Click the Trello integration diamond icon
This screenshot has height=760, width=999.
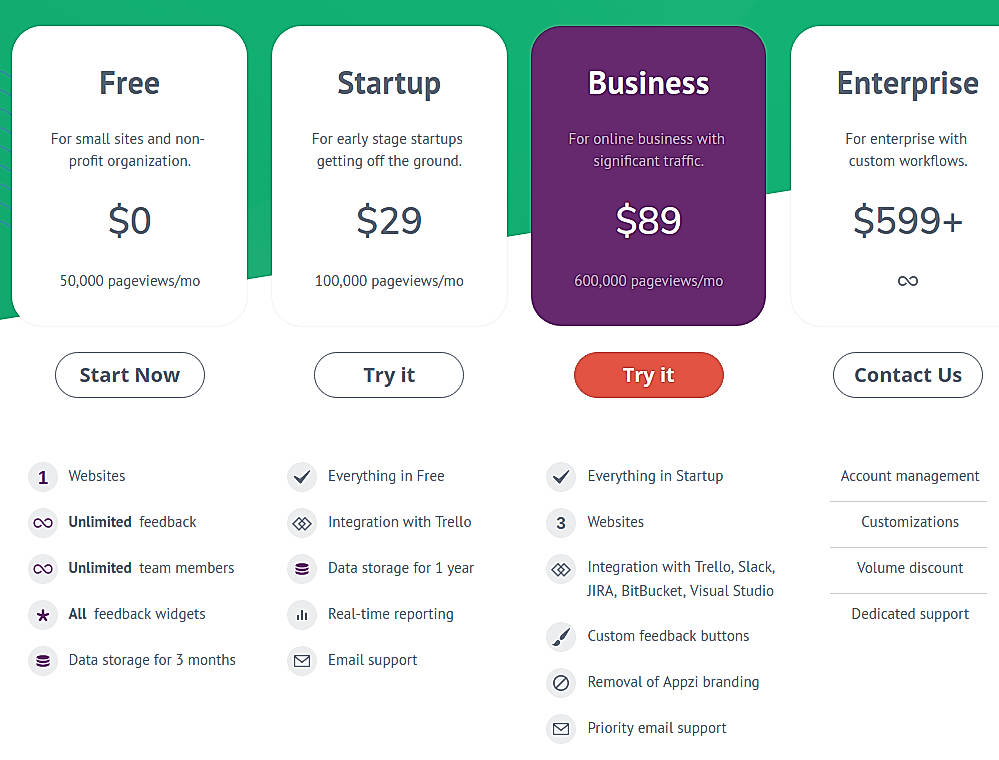click(301, 522)
